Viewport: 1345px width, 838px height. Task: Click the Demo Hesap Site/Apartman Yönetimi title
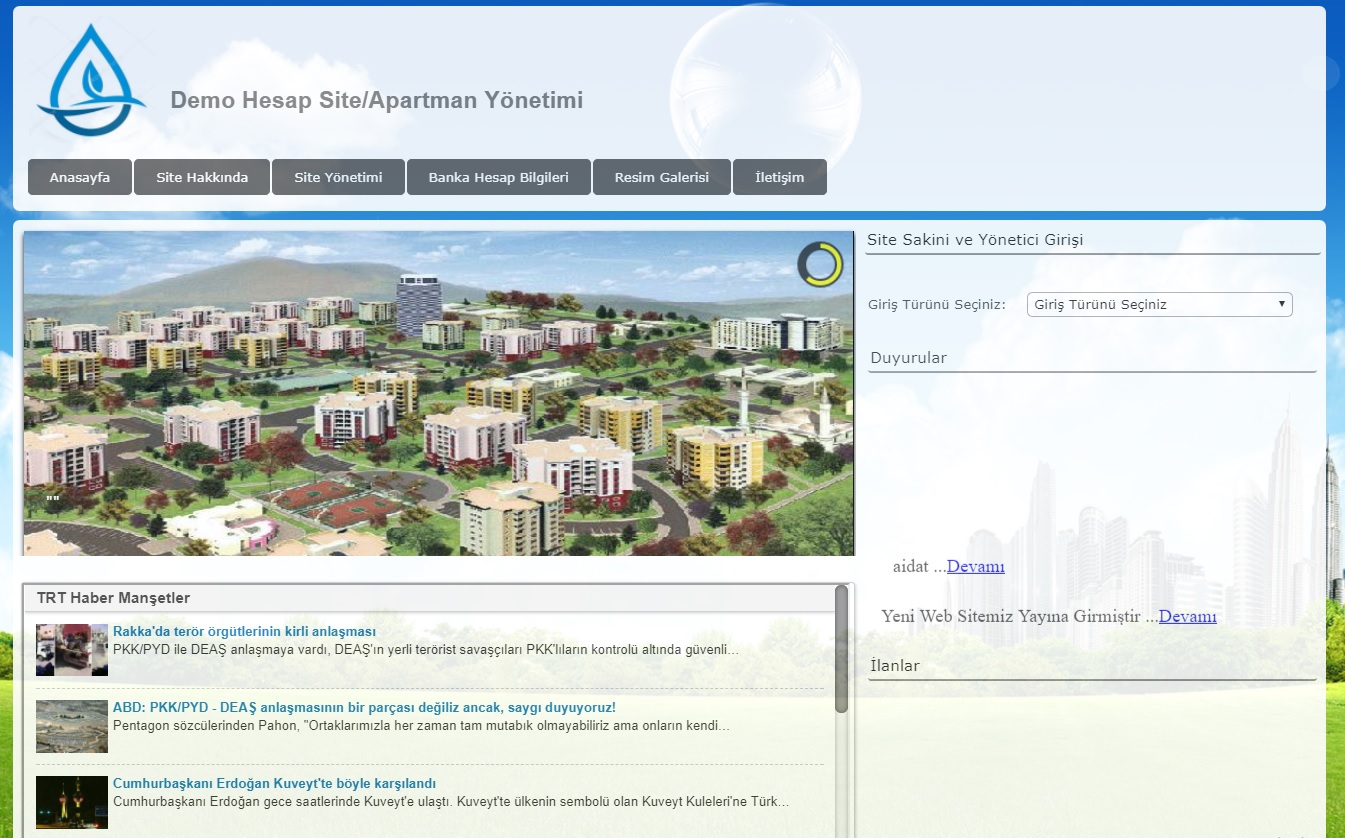(376, 101)
